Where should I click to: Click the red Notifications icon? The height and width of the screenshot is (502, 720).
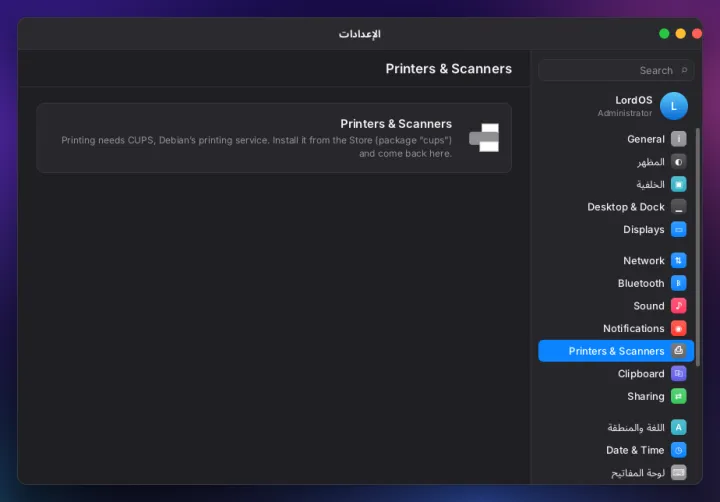coord(678,328)
